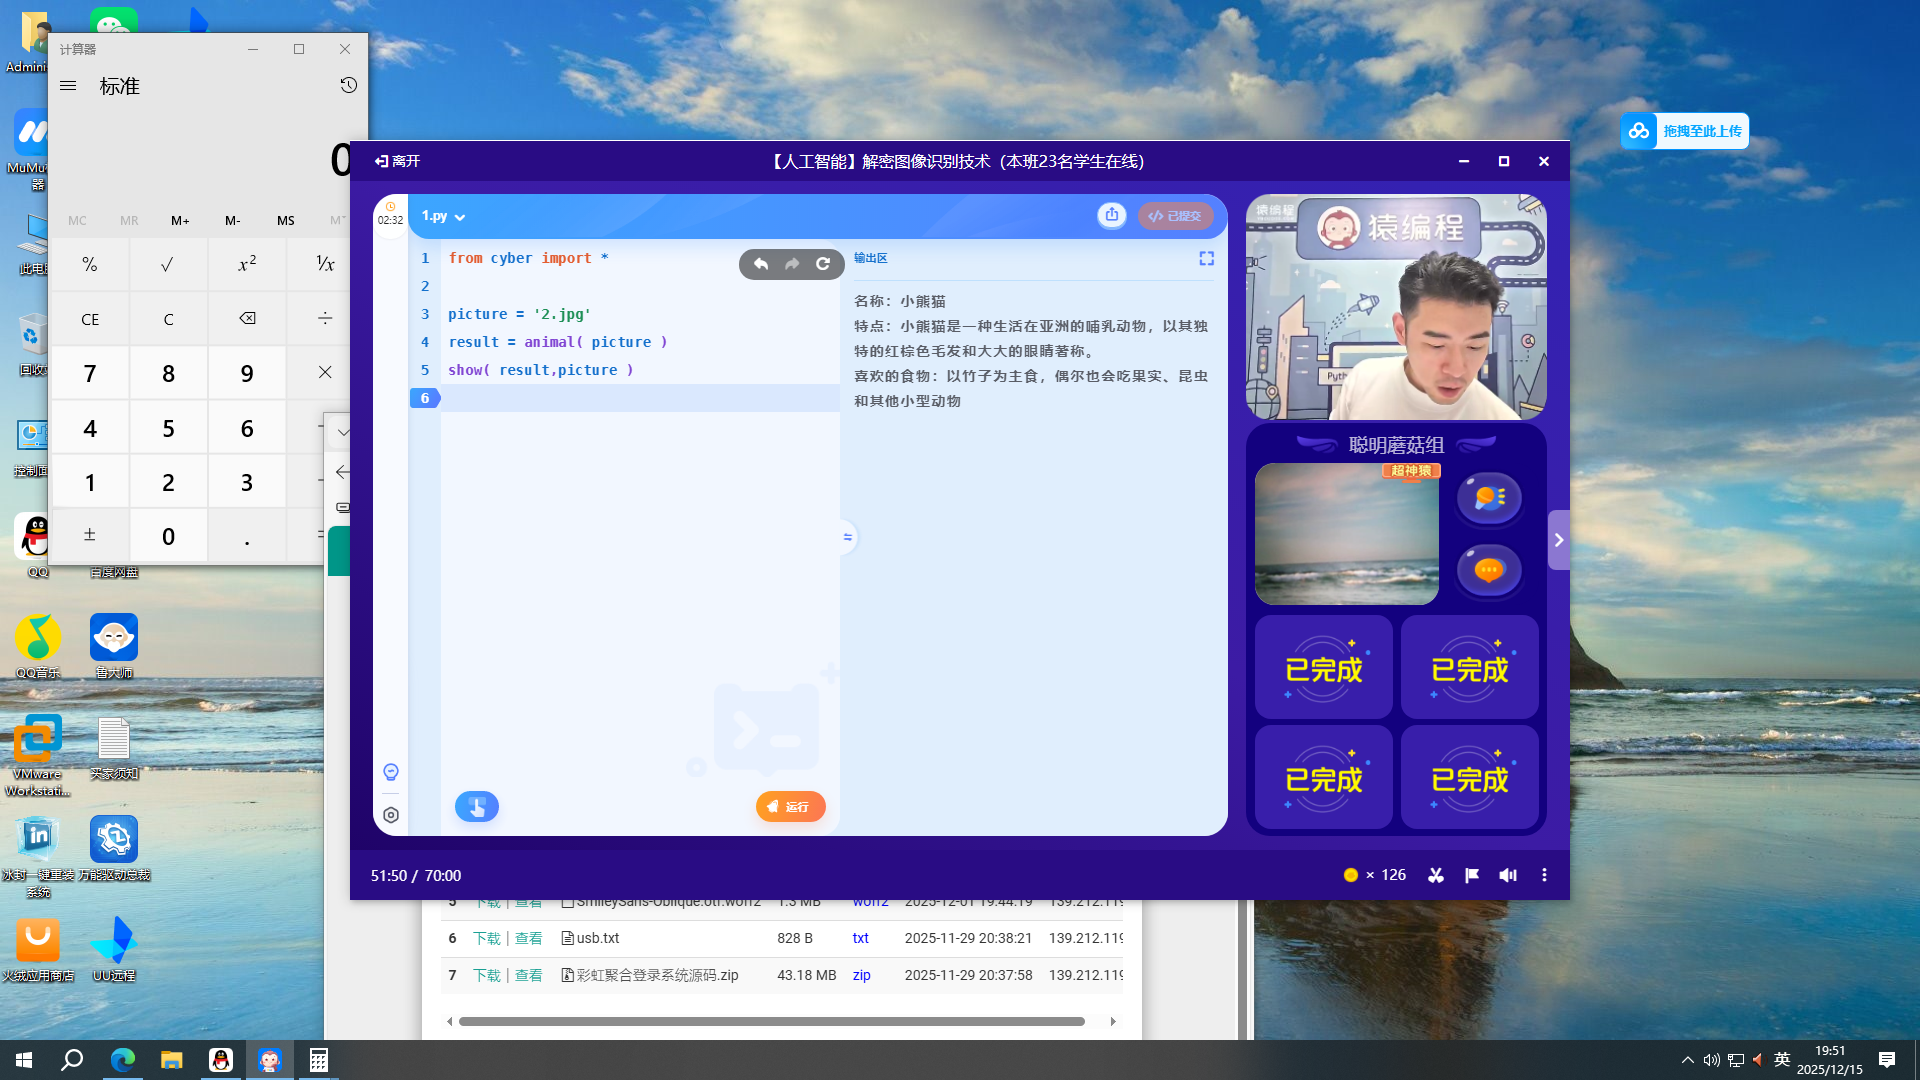Open the lightbulb hint icon in editor sidebar
The height and width of the screenshot is (1080, 1920).
[x=391, y=772]
